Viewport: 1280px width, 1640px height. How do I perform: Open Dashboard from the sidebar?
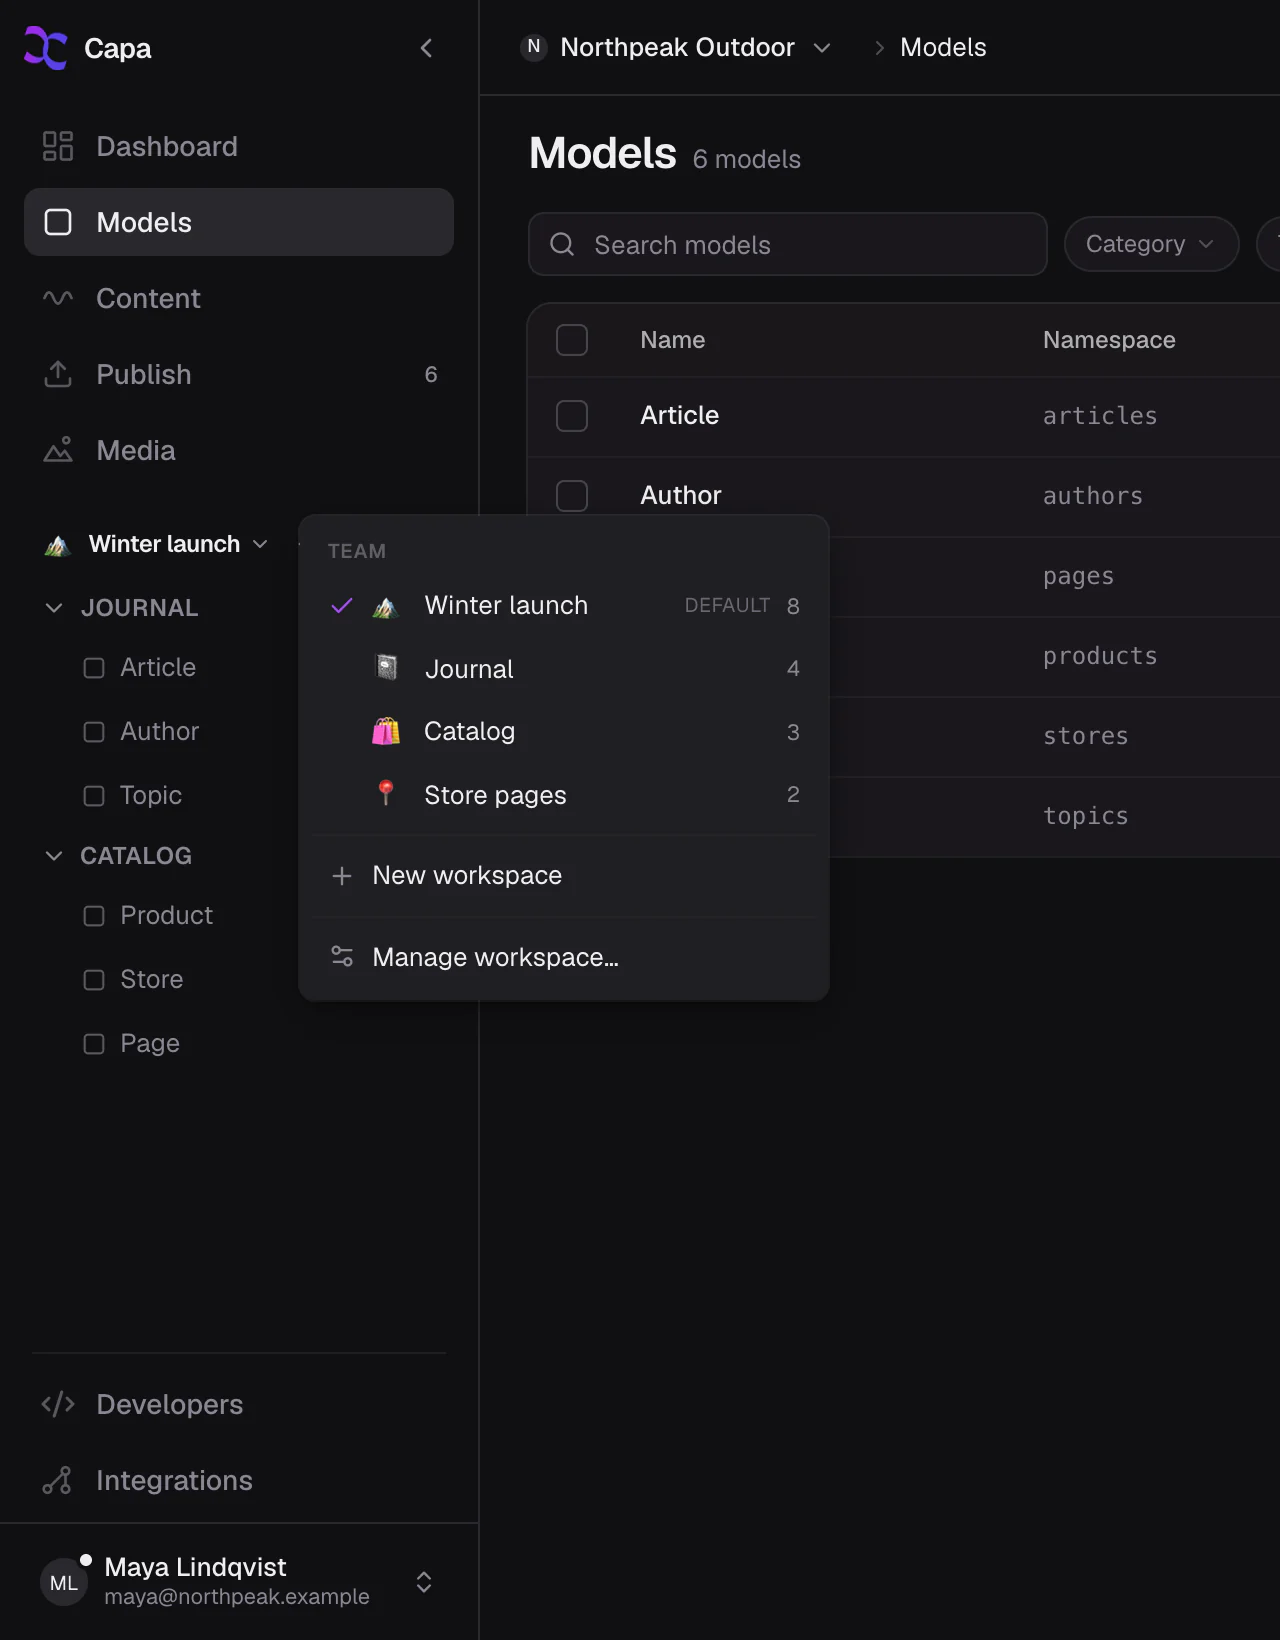tap(239, 146)
